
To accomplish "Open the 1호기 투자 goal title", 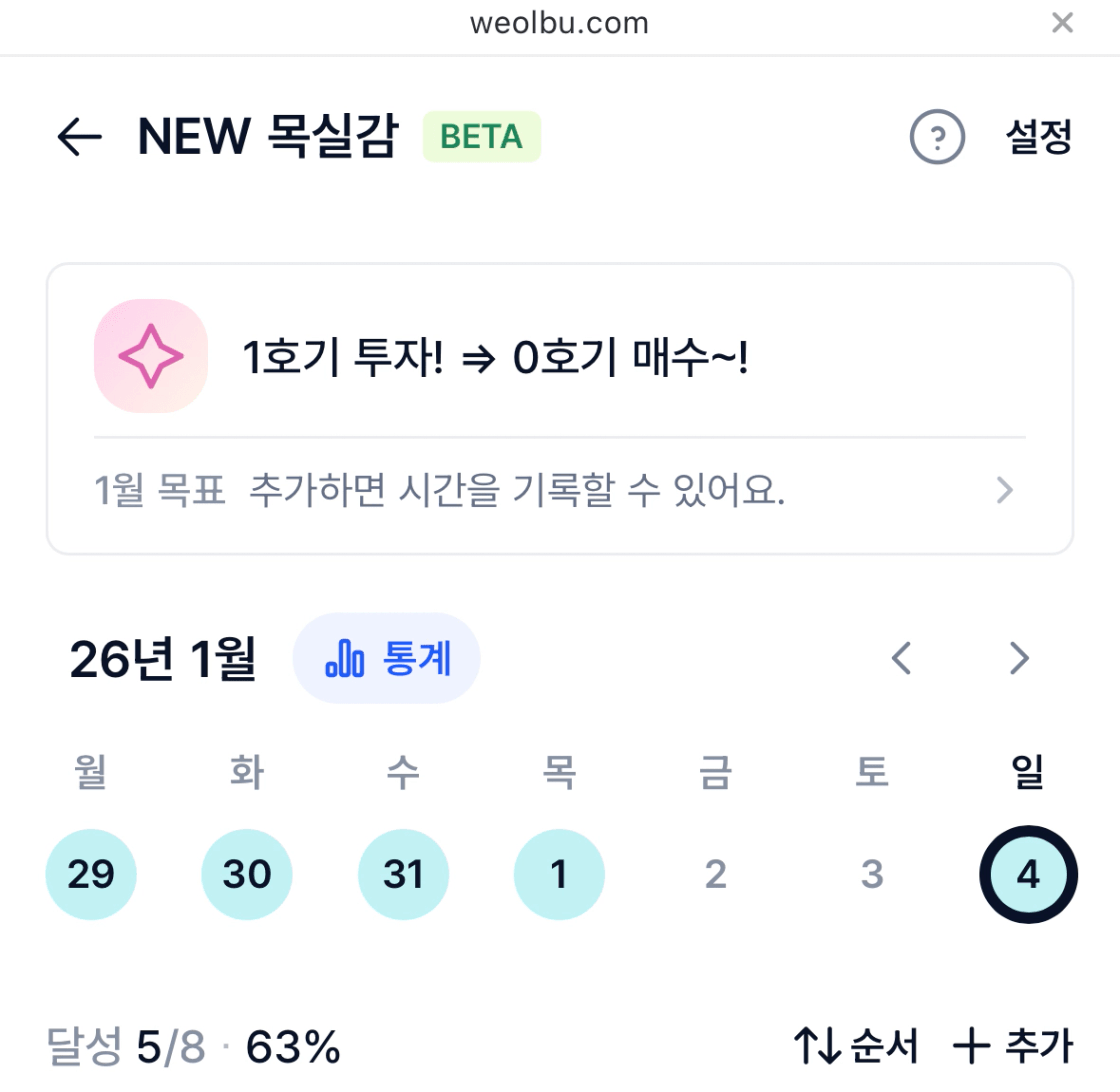I will pos(496,358).
